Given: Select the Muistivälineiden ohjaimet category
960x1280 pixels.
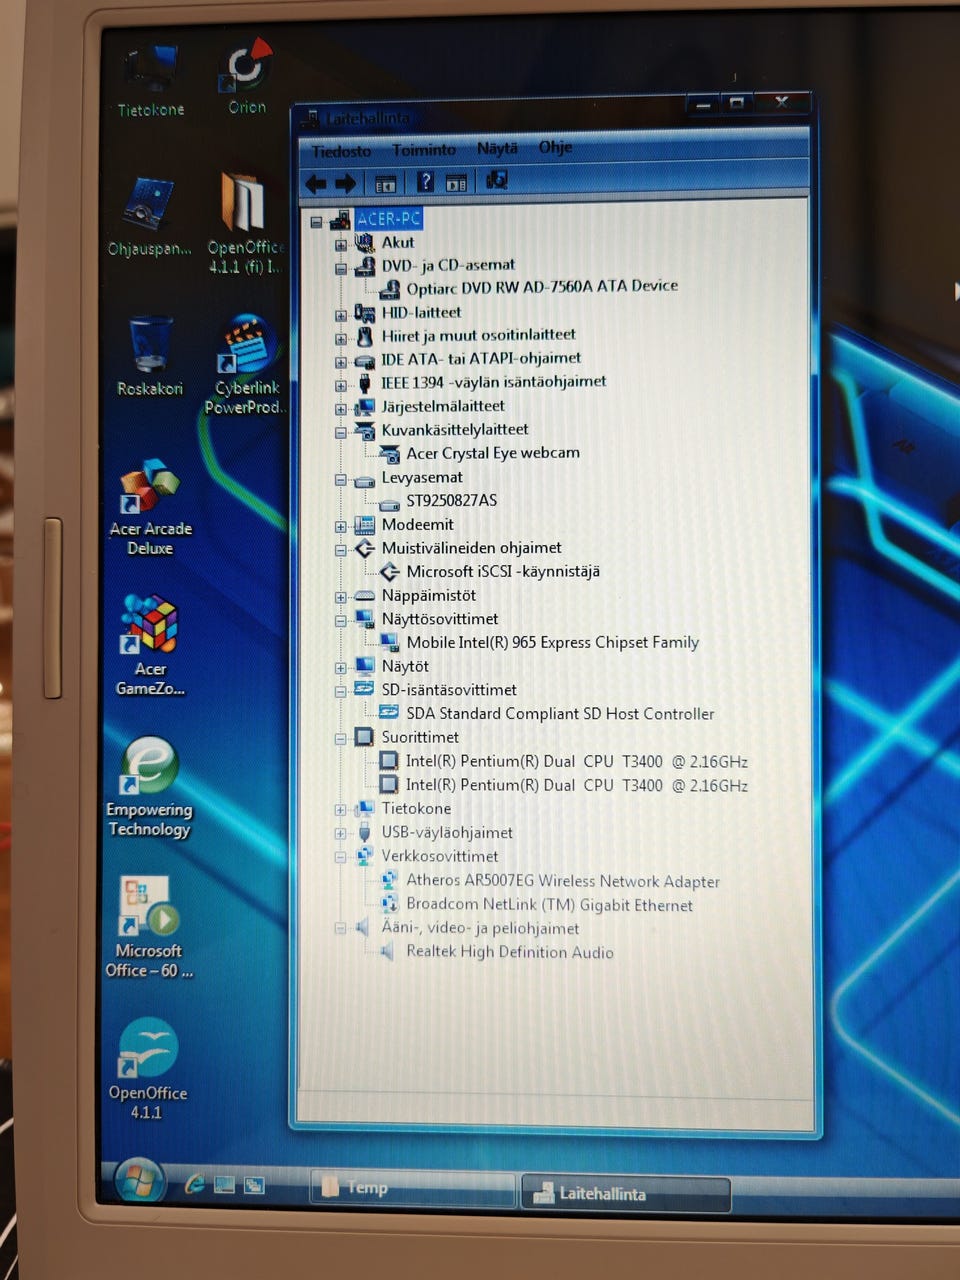Looking at the screenshot, I should [x=471, y=547].
